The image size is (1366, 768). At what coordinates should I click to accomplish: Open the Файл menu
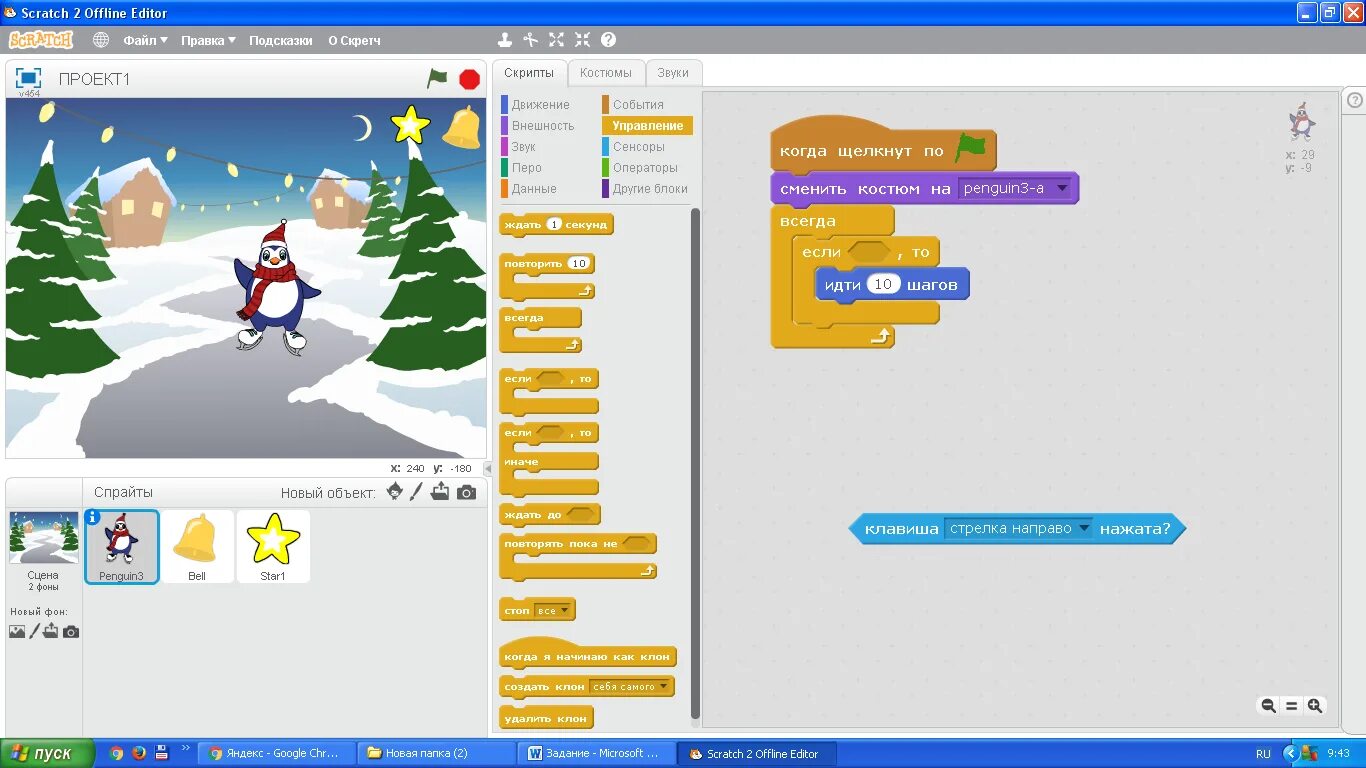pyautogui.click(x=144, y=40)
